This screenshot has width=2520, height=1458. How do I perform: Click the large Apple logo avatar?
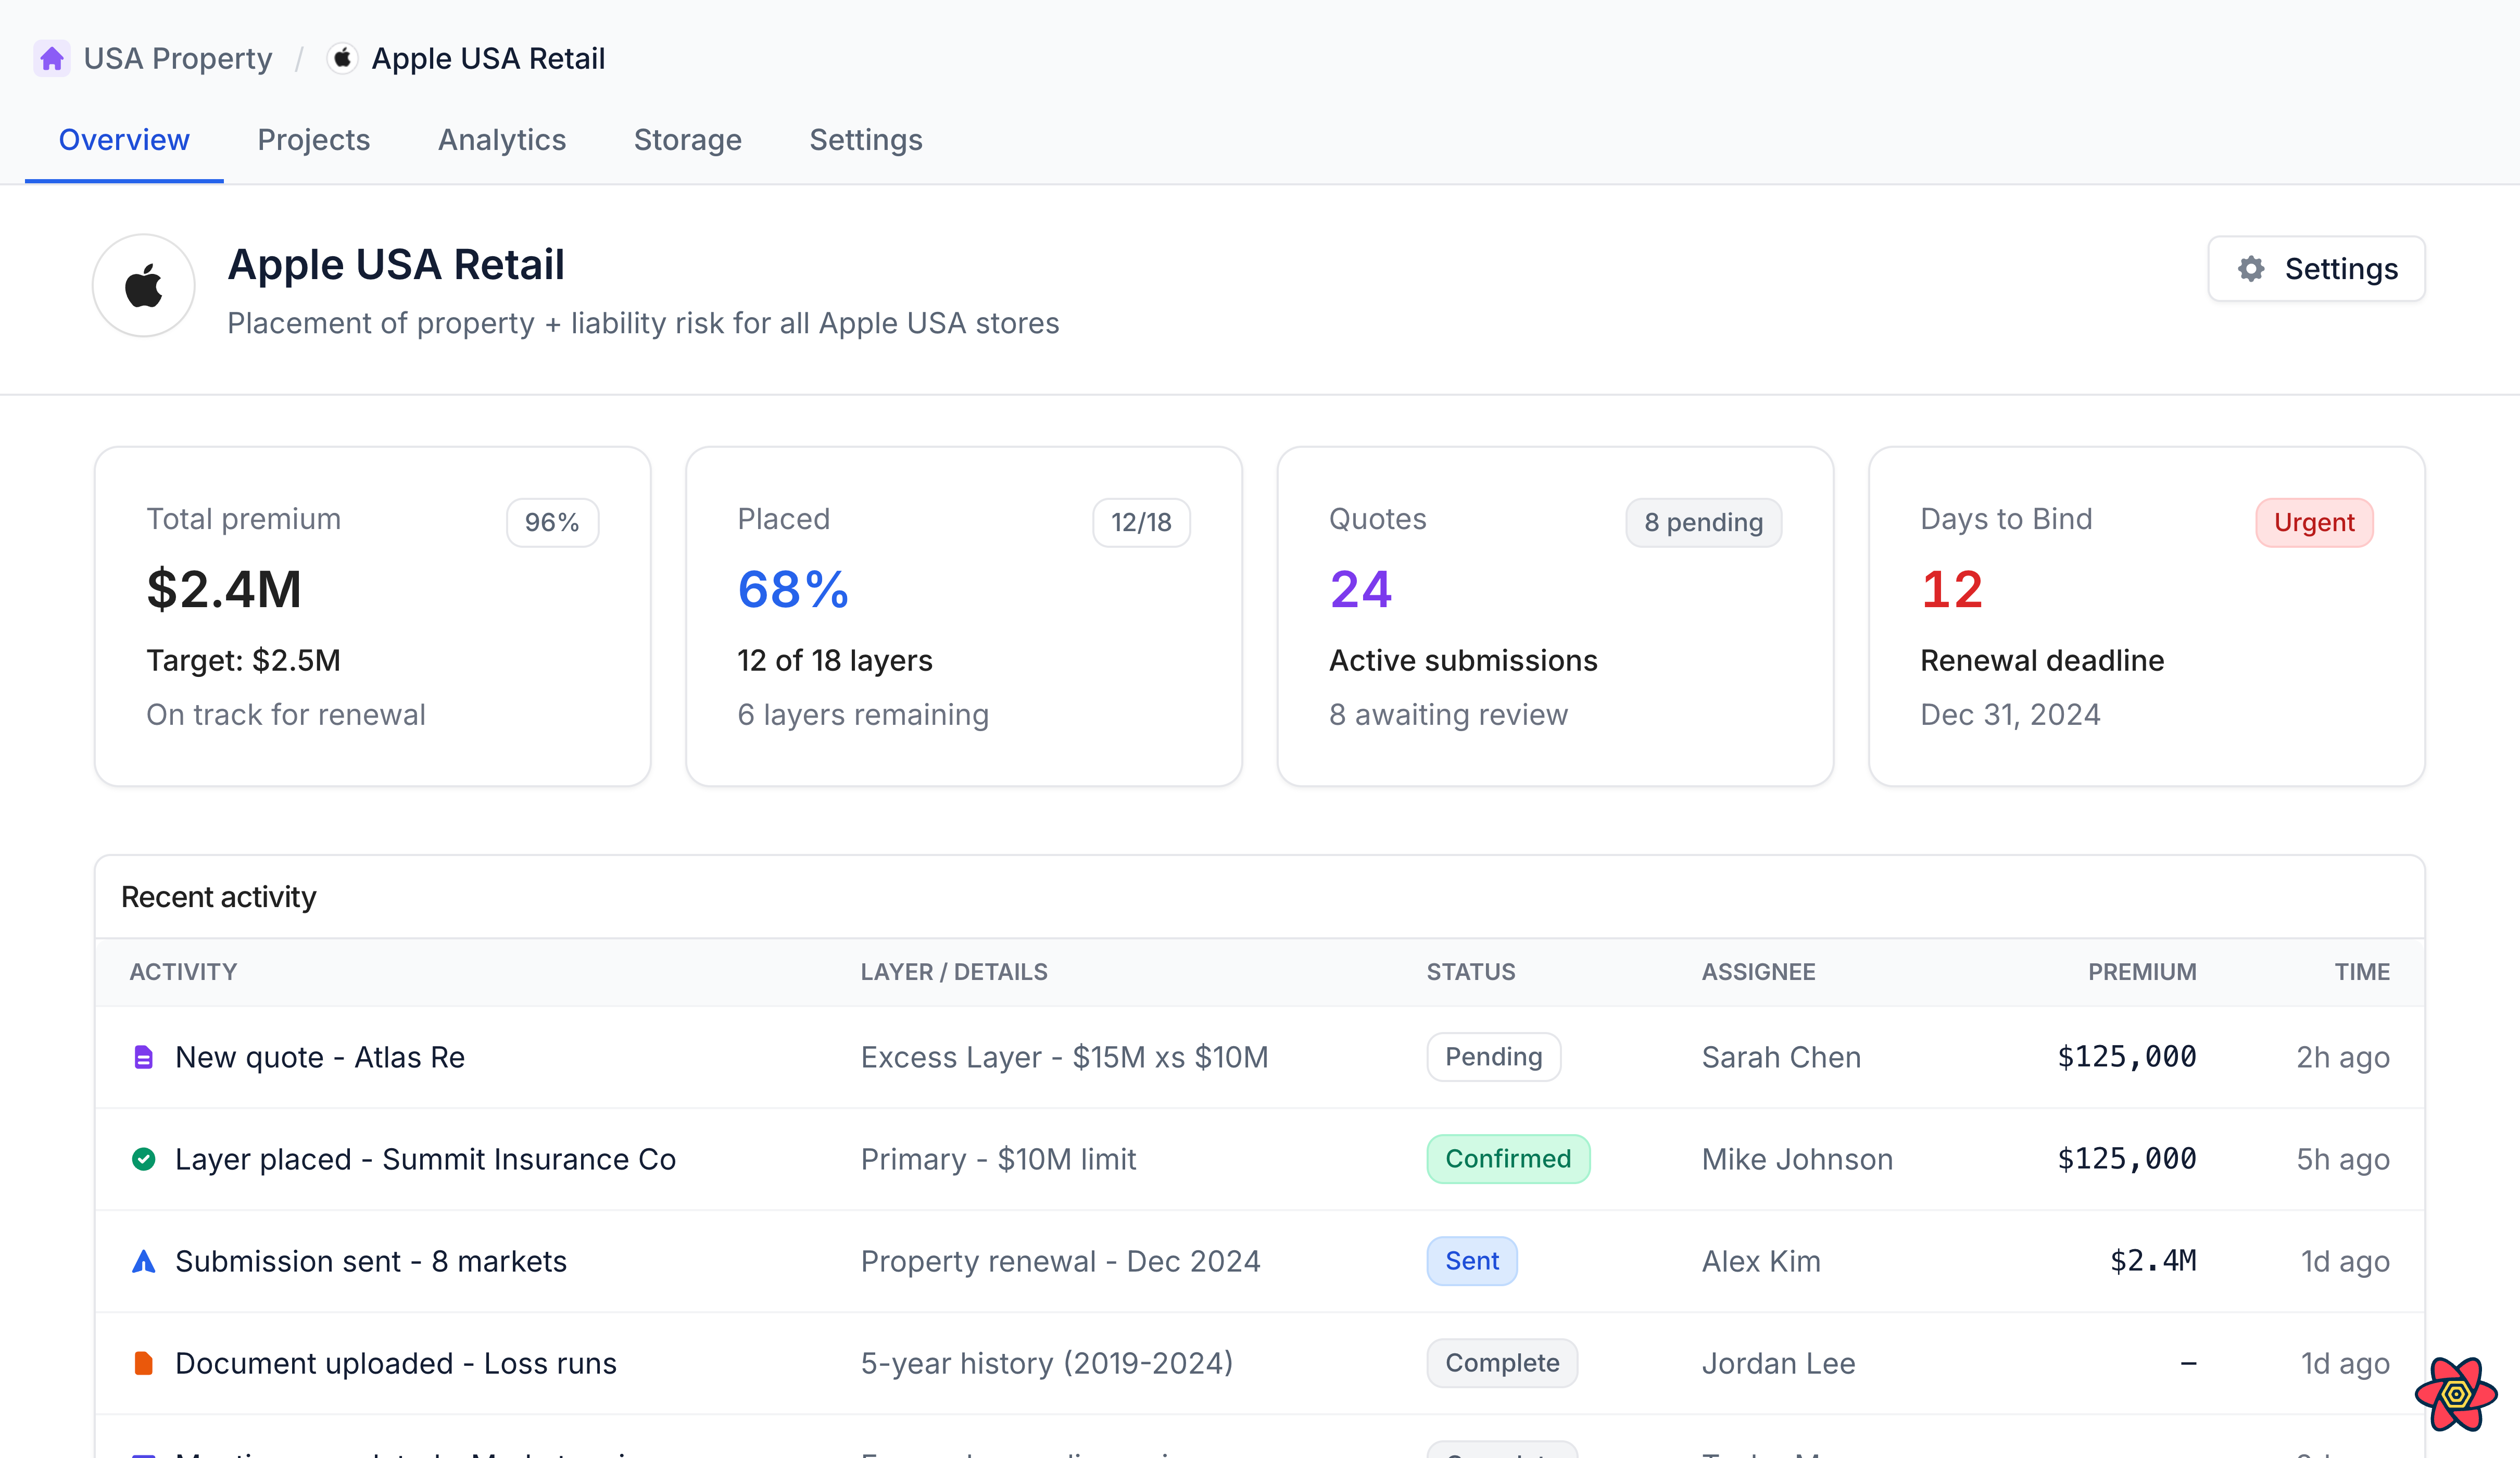[144, 286]
